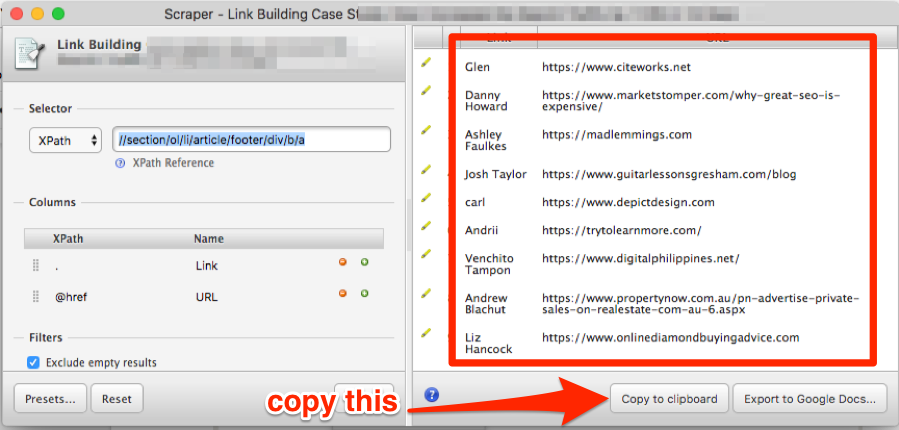Click the pencil icon beside carl row

pos(425,197)
